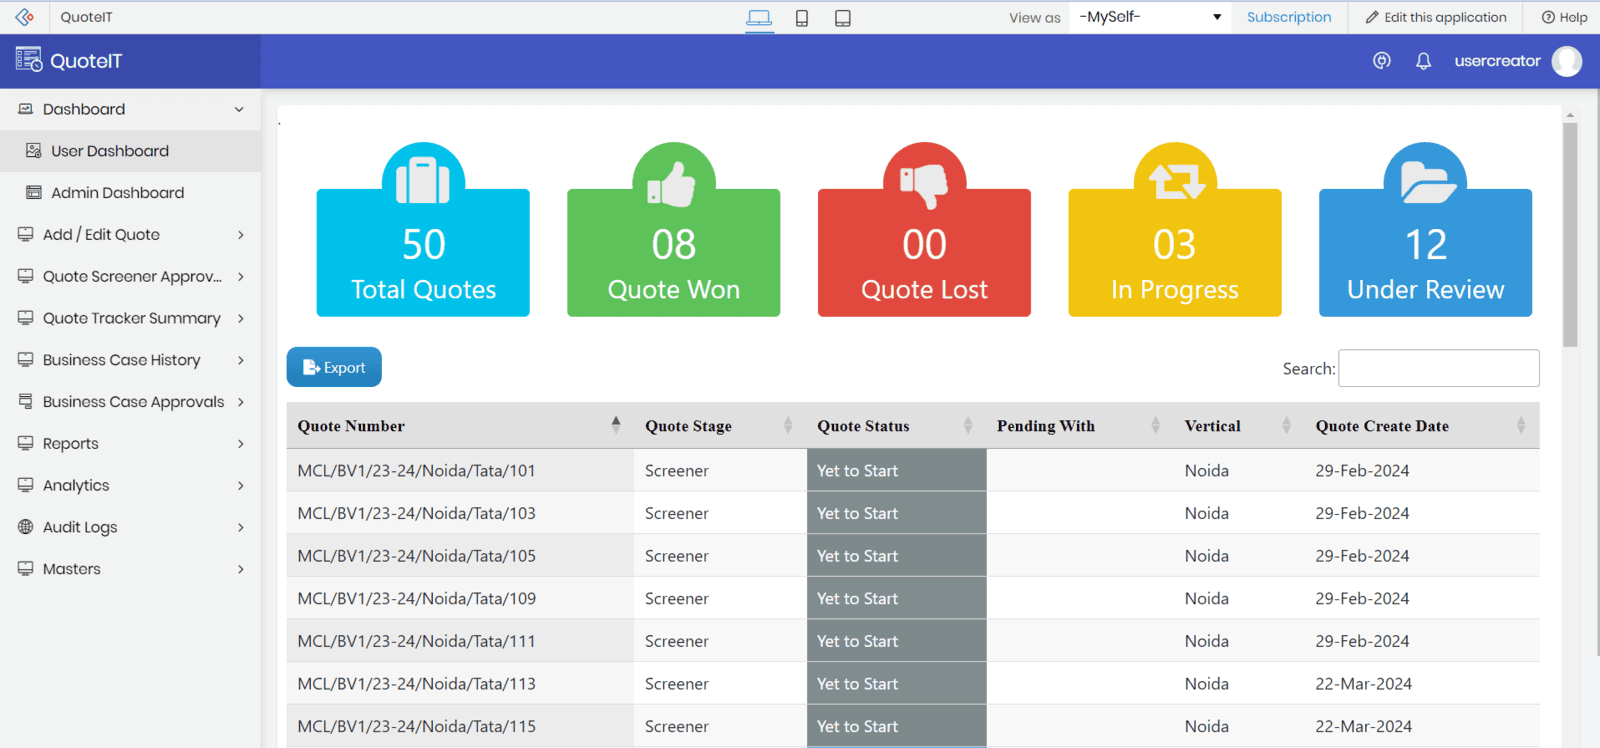Open the Subscription link
Image resolution: width=1600 pixels, height=748 pixels.
coord(1288,17)
